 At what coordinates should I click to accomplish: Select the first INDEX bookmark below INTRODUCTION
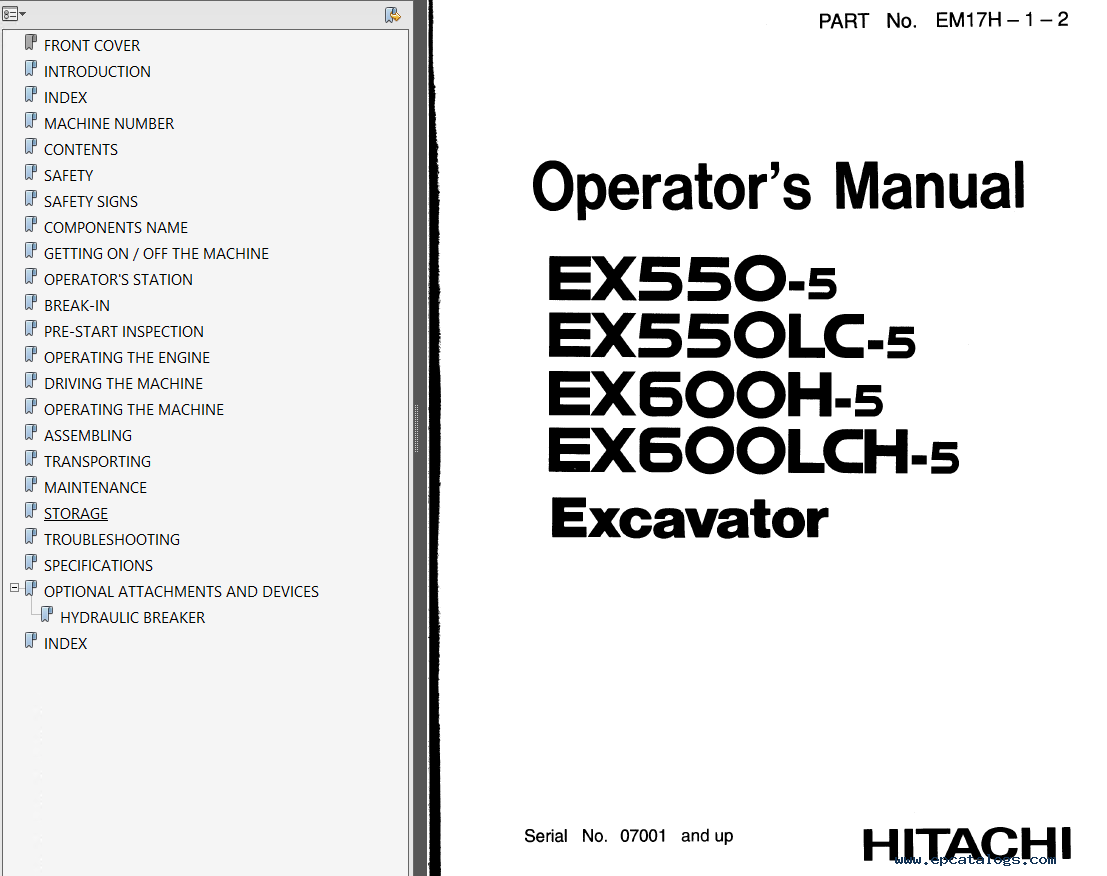coord(66,98)
